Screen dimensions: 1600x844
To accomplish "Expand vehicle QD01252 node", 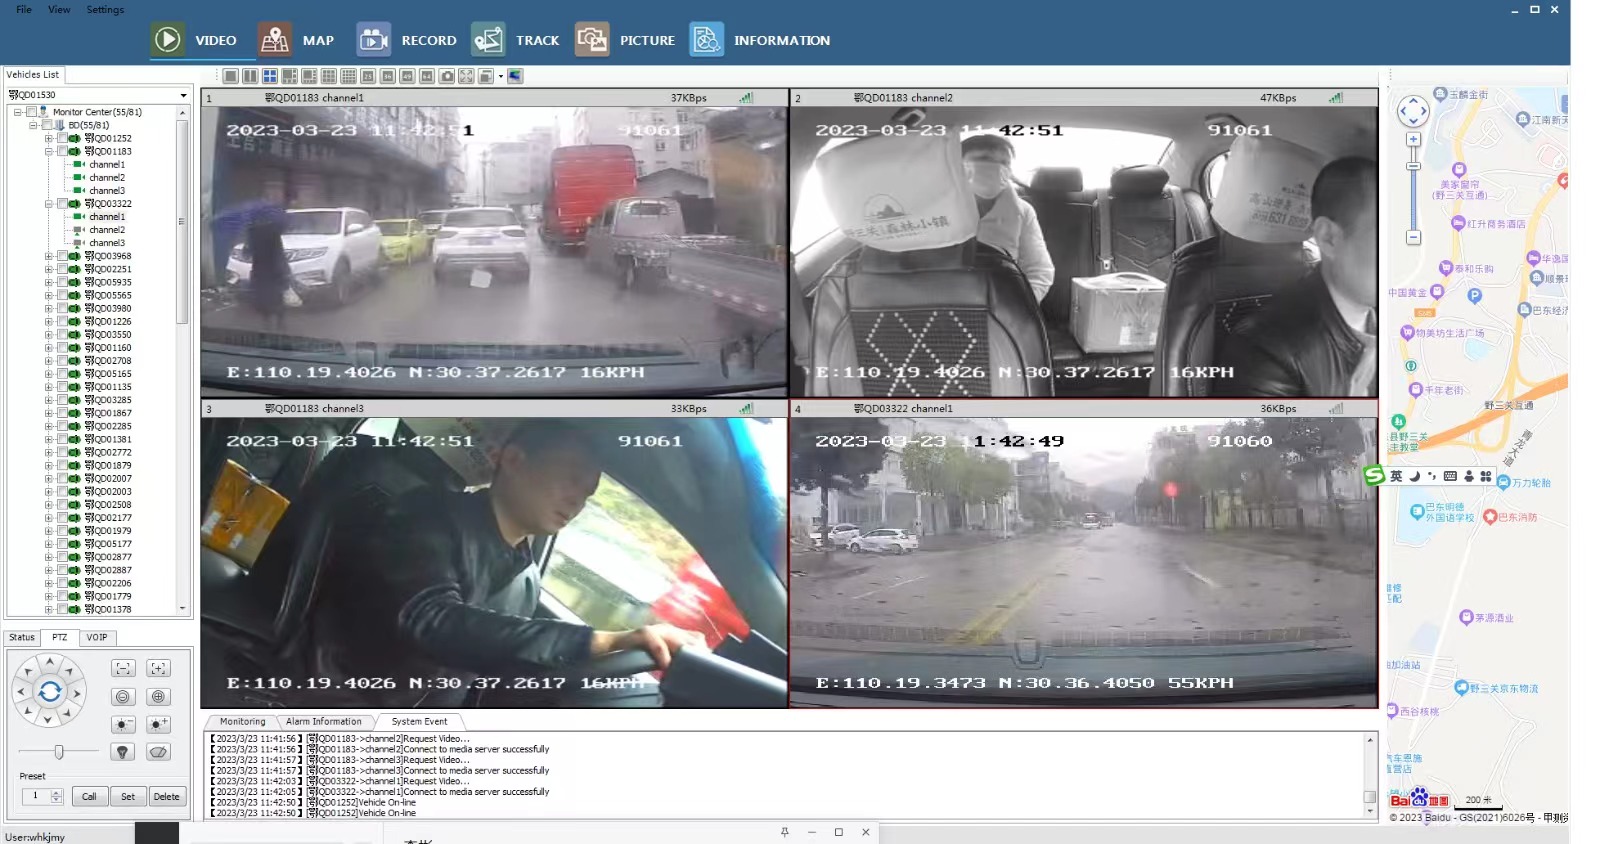I will point(48,138).
